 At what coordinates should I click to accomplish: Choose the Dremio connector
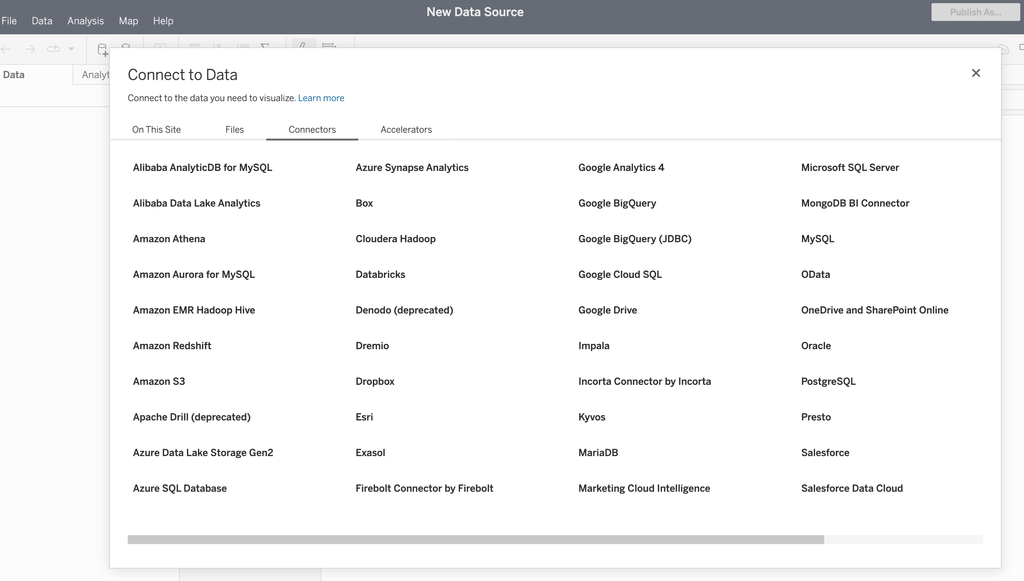372,345
